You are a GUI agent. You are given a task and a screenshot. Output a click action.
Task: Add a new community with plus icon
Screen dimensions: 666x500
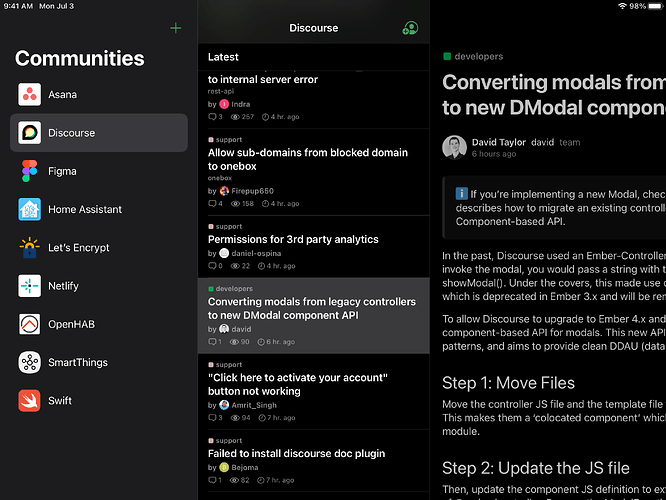175,28
